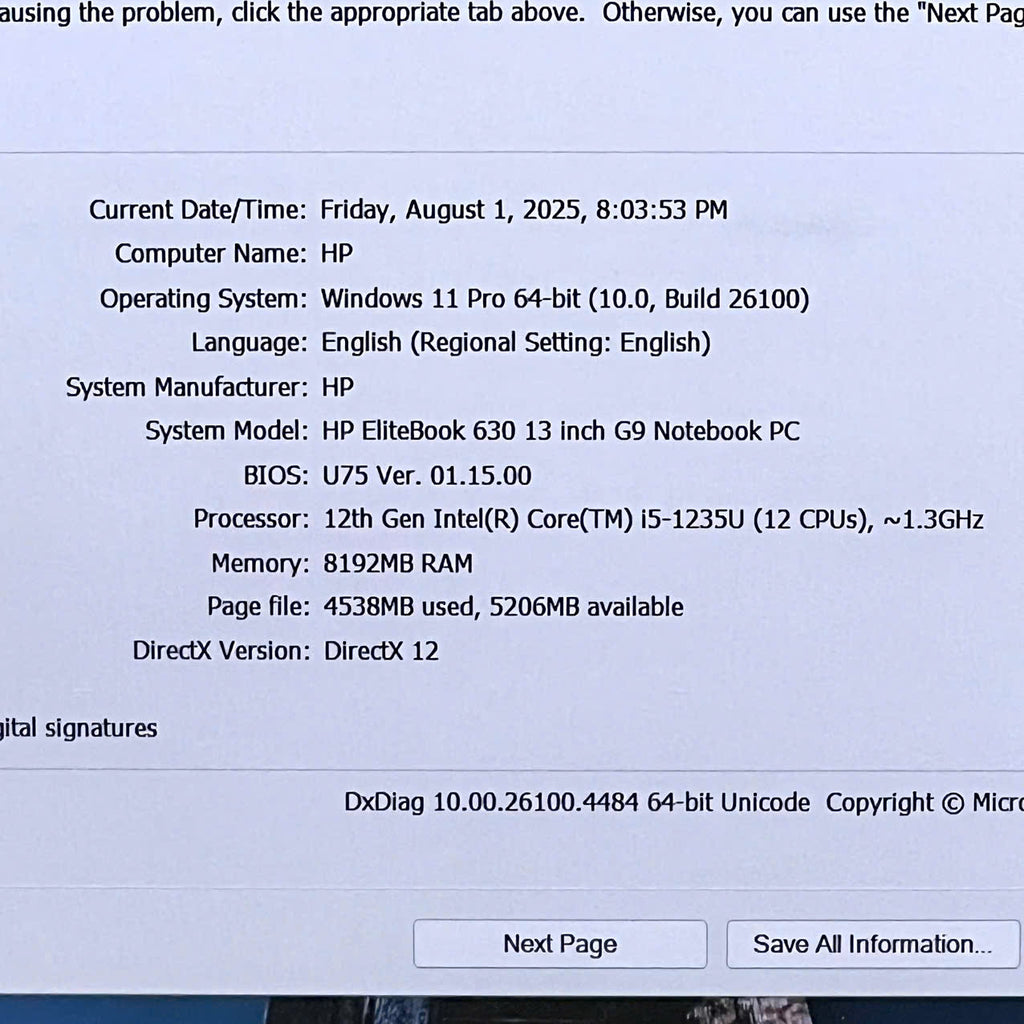Image resolution: width=1024 pixels, height=1024 pixels.
Task: Click the 'Processor:' label
Action: coord(251,519)
